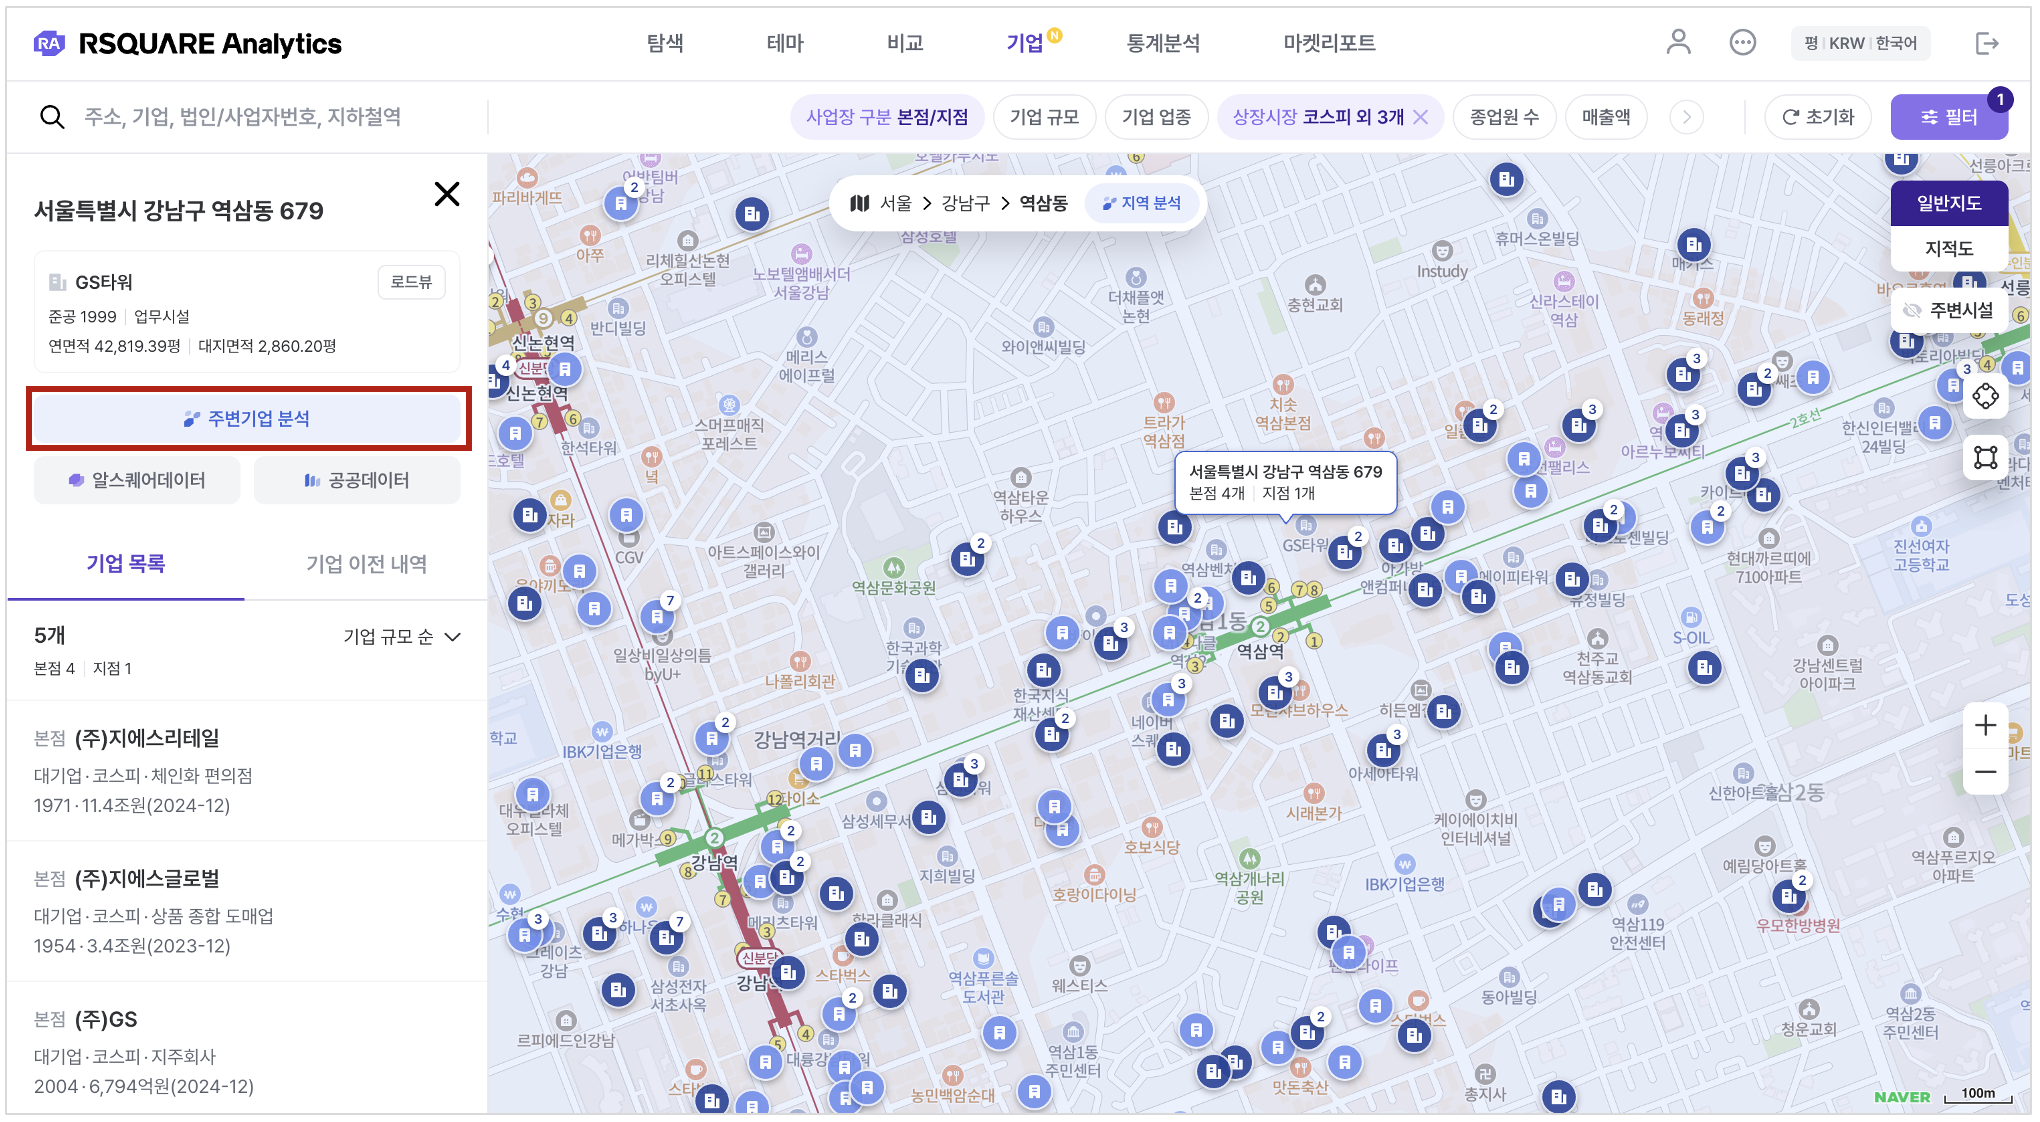Open the 기업 규모 filter dropdown

1044,117
